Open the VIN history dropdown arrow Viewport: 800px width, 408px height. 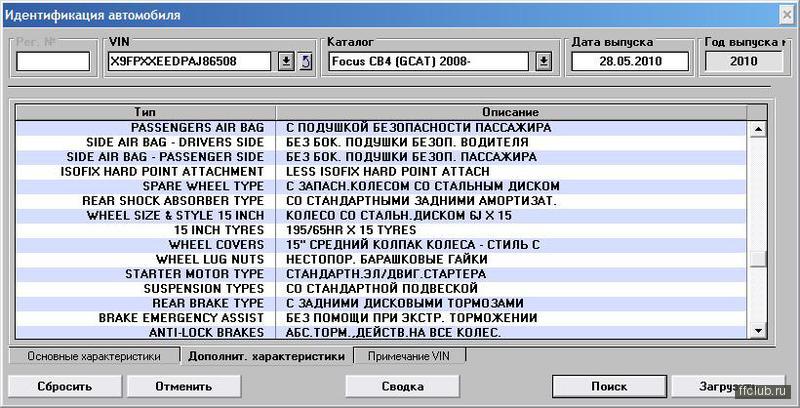286,62
